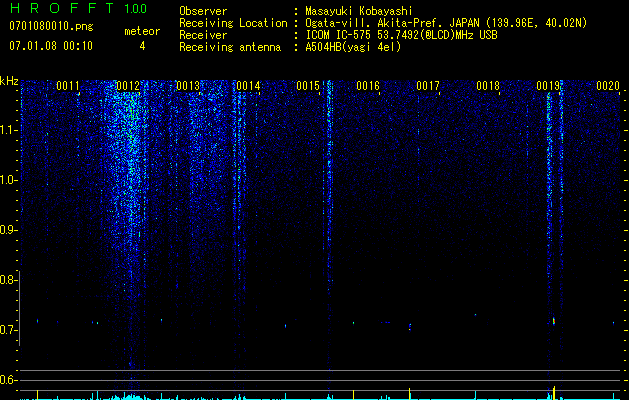The width and height of the screenshot is (629, 400).
Task: Click the 0018 time marker
Action: tap(488, 86)
